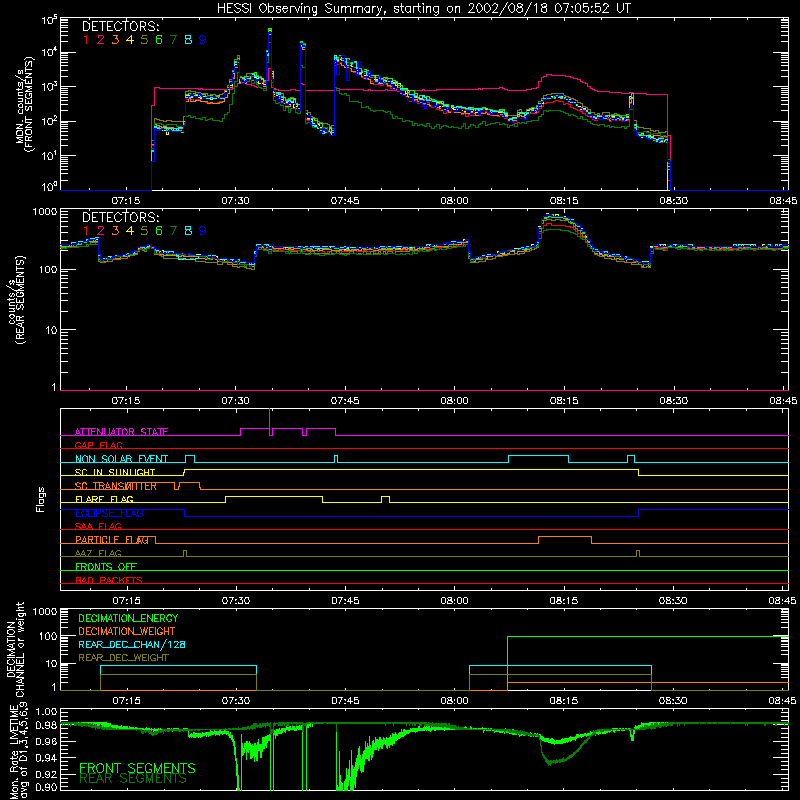800x800 pixels.
Task: Click the 0.98 y-axis tick on the livetime plot
Action: click(x=47, y=726)
